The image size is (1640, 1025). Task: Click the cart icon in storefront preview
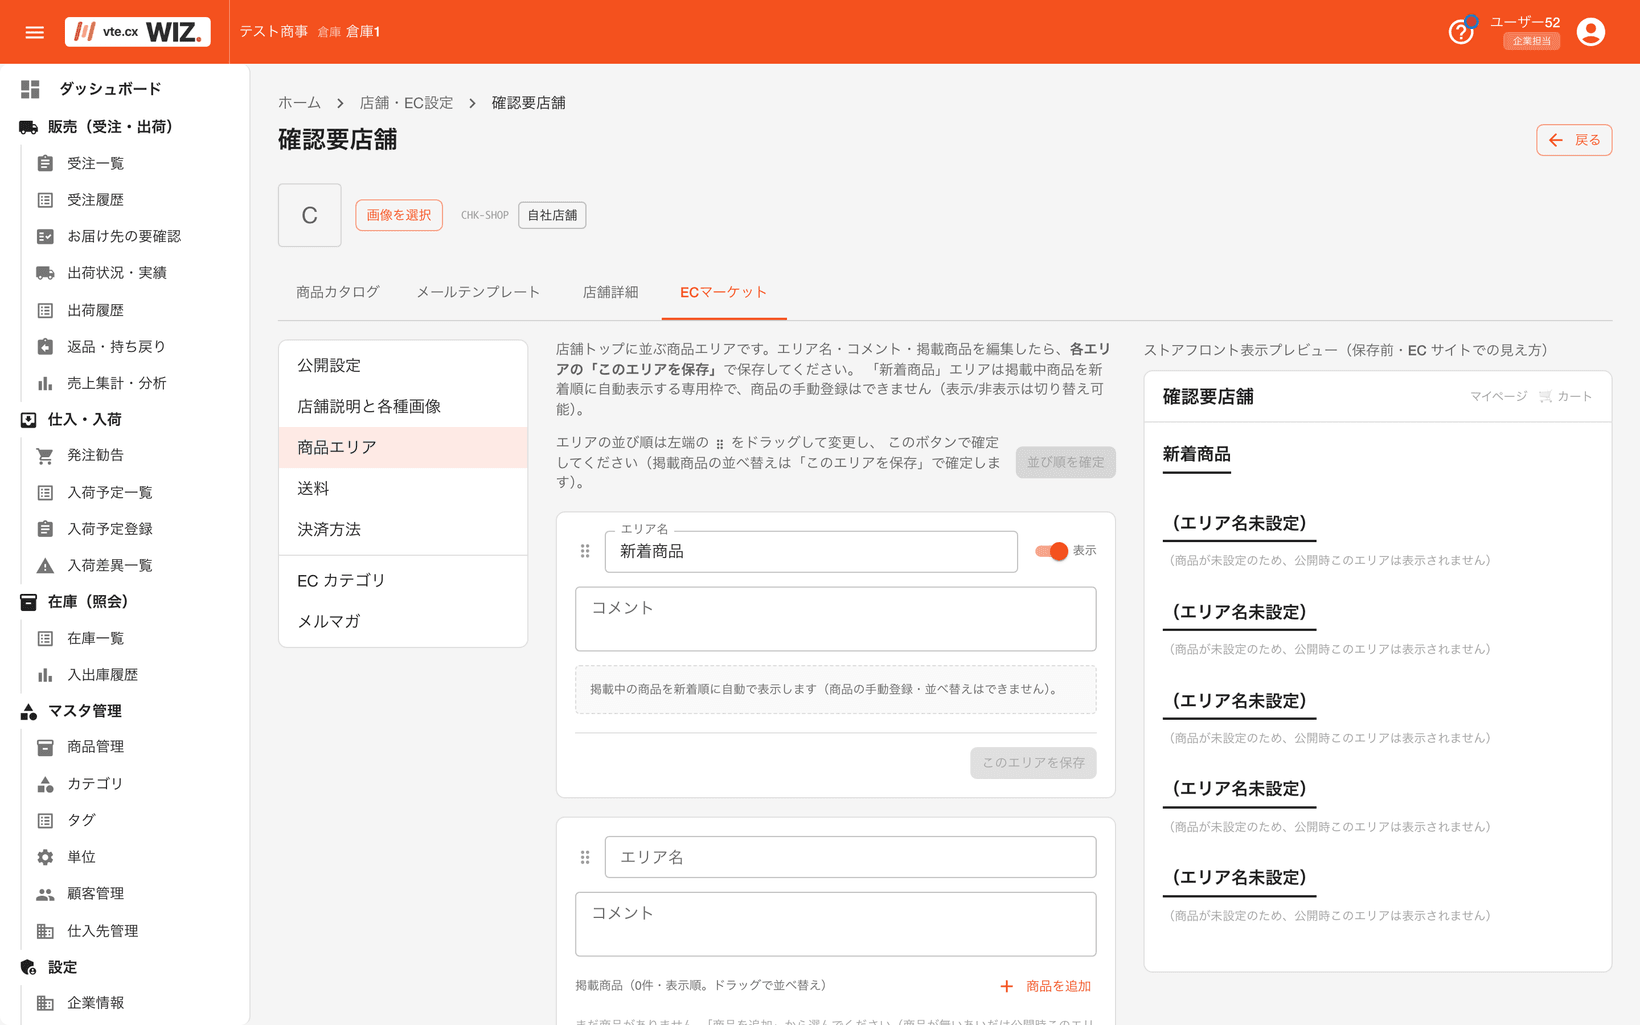1545,397
